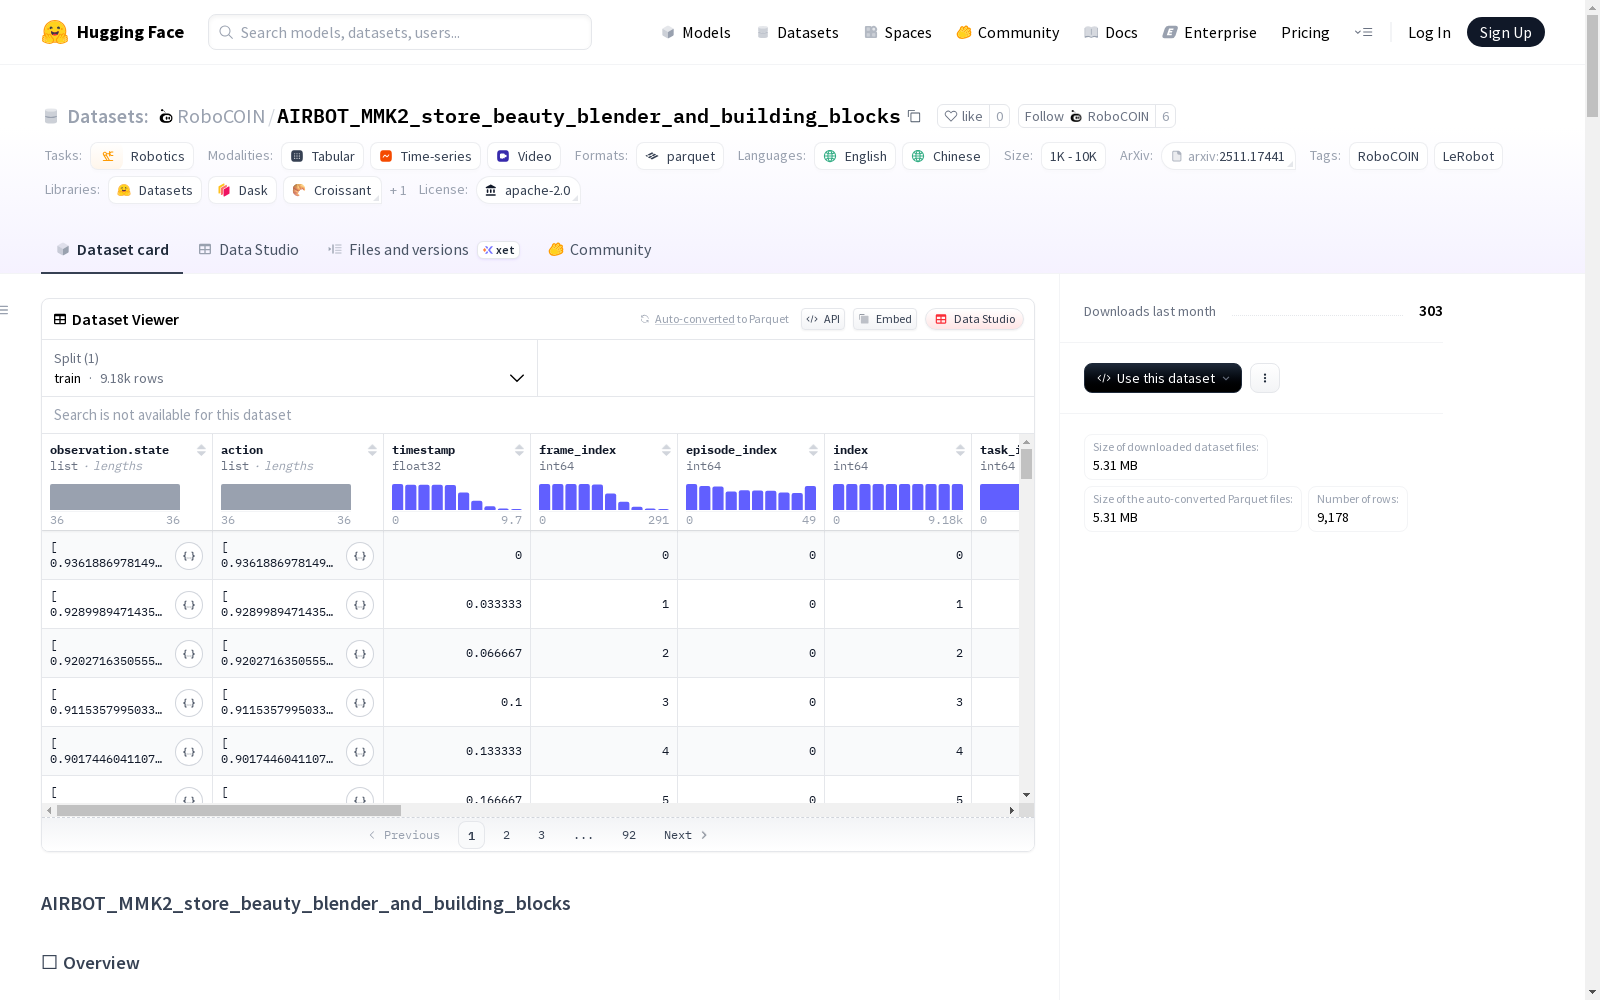Open Models in top navigation

point(696,32)
